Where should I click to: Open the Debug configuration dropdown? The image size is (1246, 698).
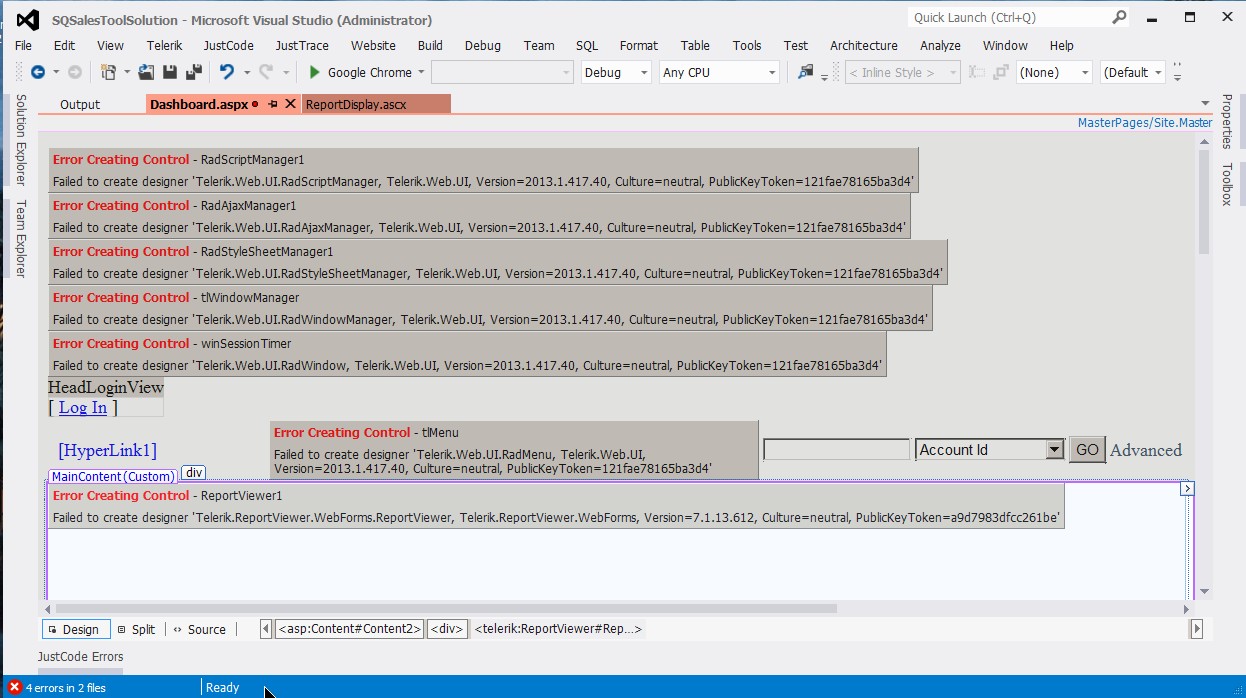pyautogui.click(x=642, y=72)
